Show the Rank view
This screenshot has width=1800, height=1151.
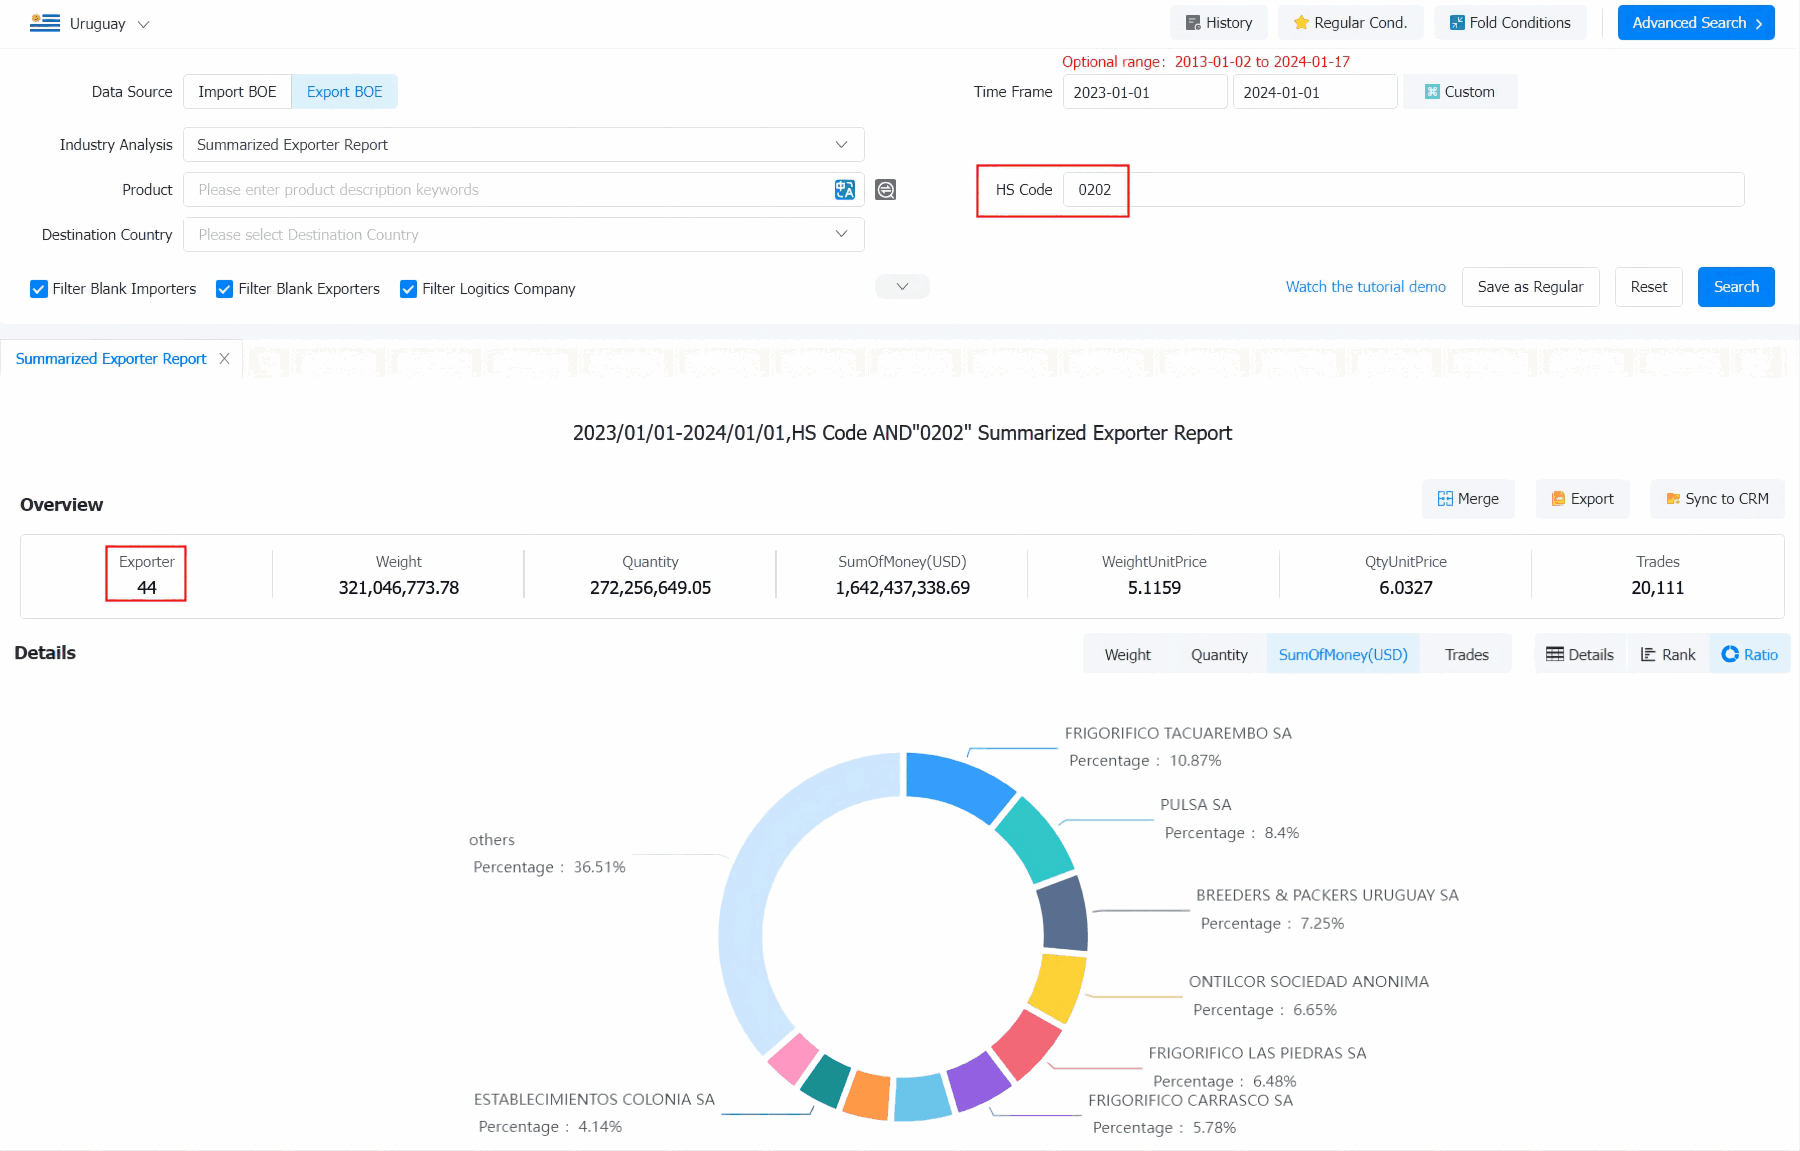(x=1668, y=654)
